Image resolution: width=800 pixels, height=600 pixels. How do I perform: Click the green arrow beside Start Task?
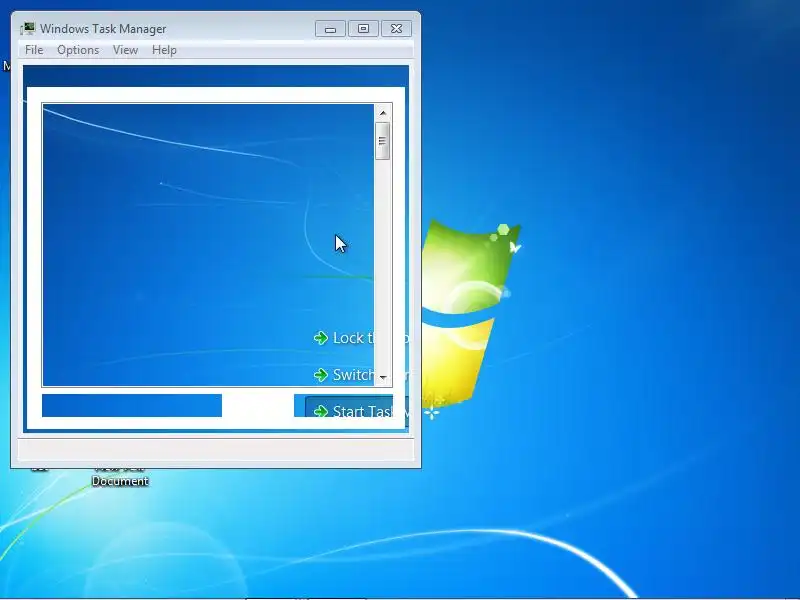pos(321,411)
